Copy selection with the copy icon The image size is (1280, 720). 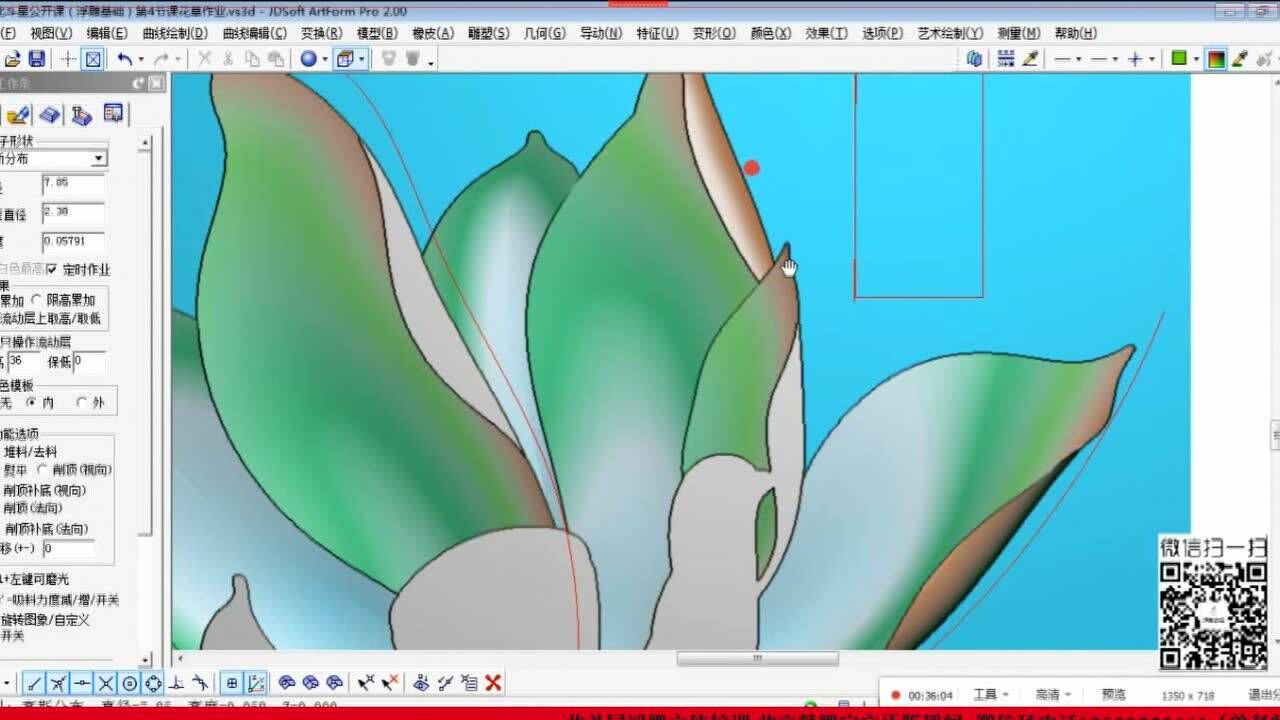pyautogui.click(x=252, y=59)
